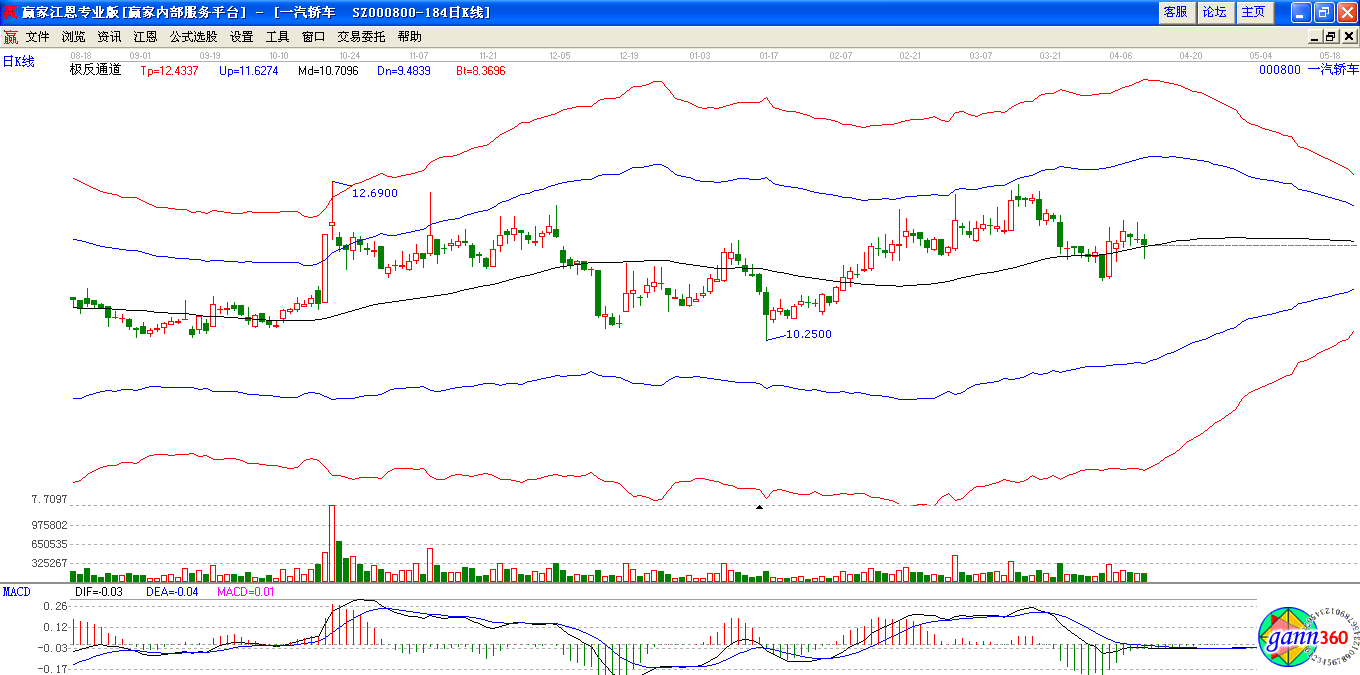Click the Bt=8.3696 value
Image resolution: width=1360 pixels, height=675 pixels.
click(481, 71)
